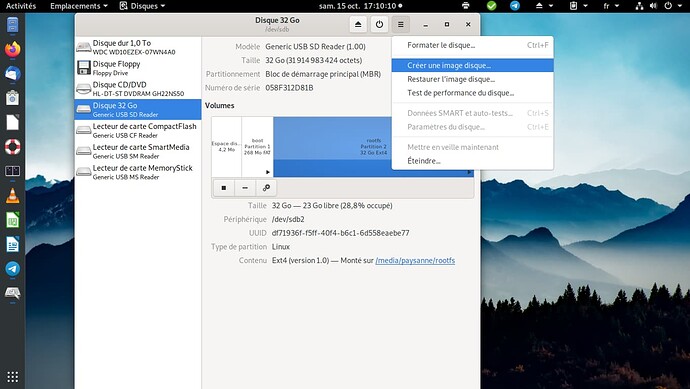
Task: Launch VLC media player from dock
Action: click(12, 195)
